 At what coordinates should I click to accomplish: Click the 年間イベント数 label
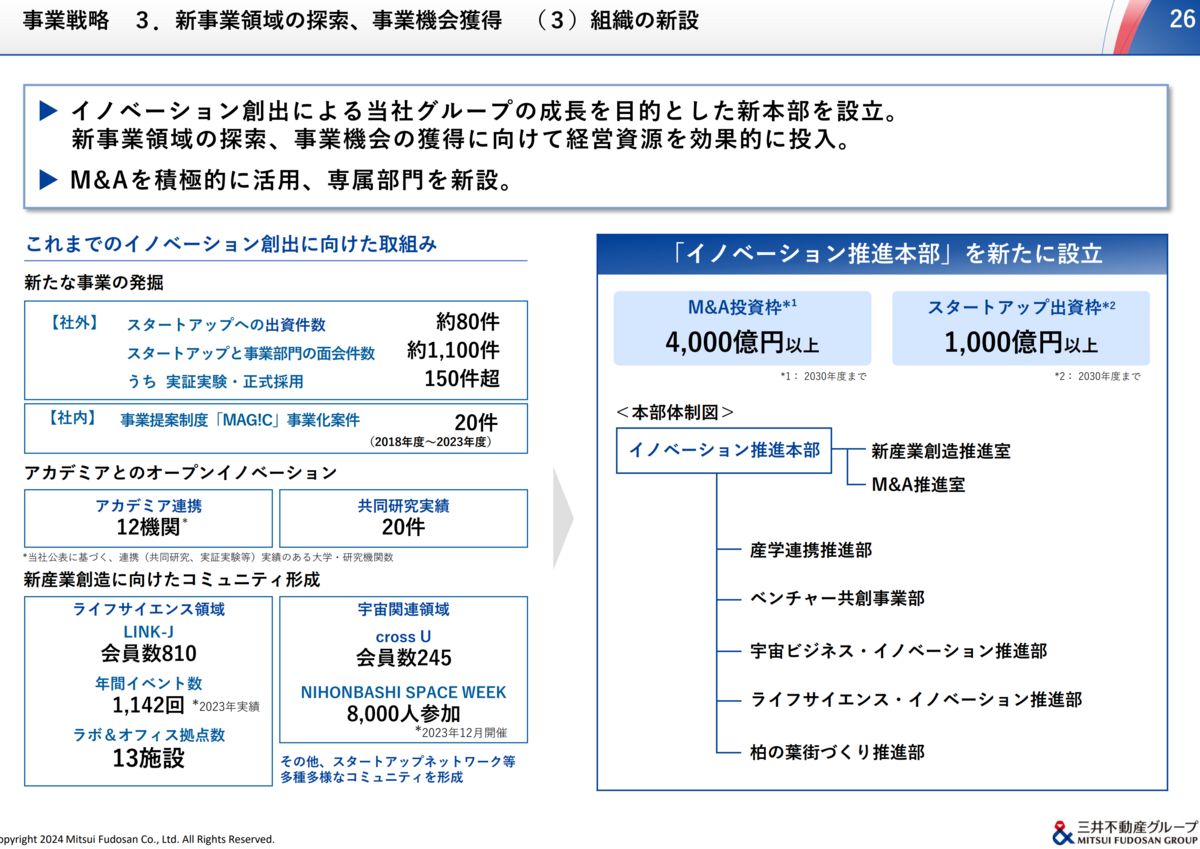pyautogui.click(x=149, y=683)
